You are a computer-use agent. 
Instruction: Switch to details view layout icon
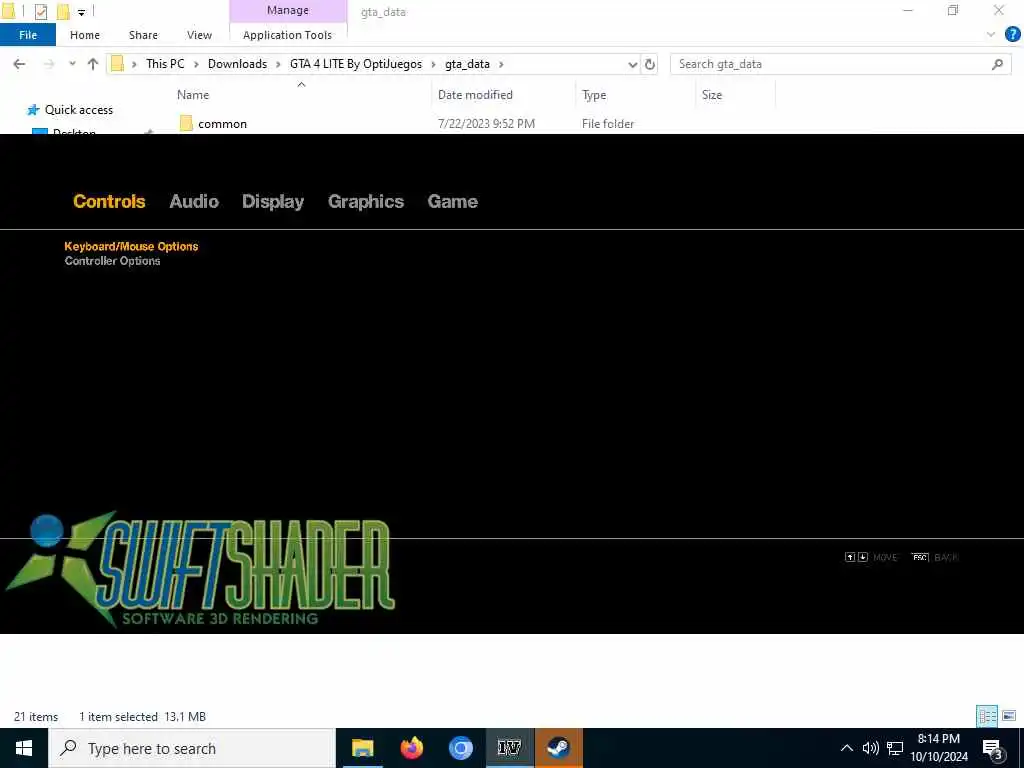click(x=987, y=716)
